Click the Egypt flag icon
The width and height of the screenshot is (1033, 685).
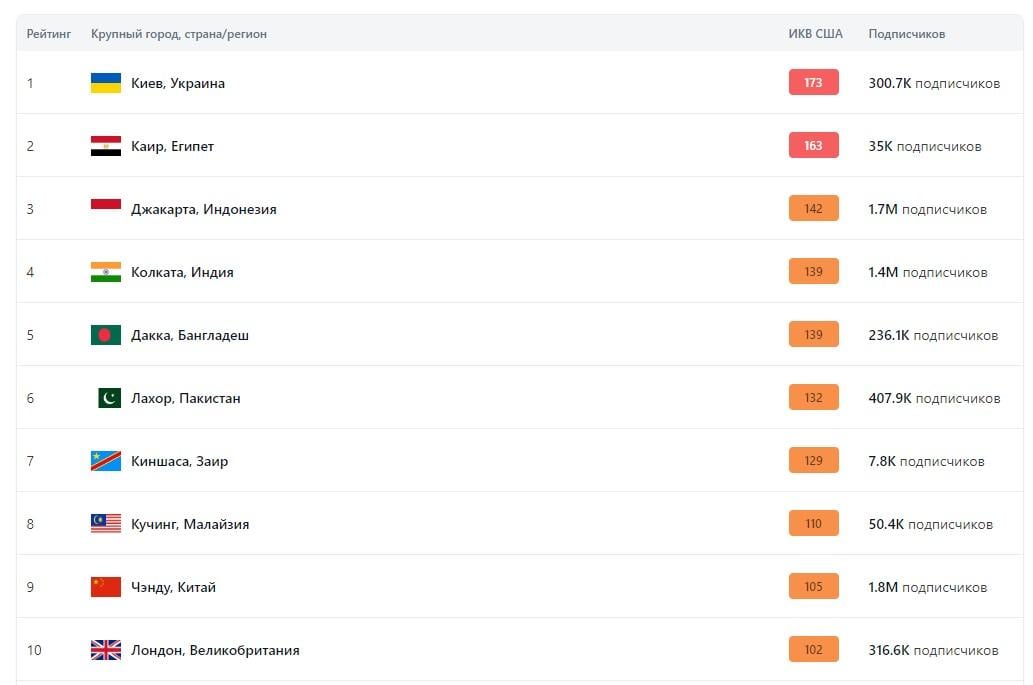(105, 146)
